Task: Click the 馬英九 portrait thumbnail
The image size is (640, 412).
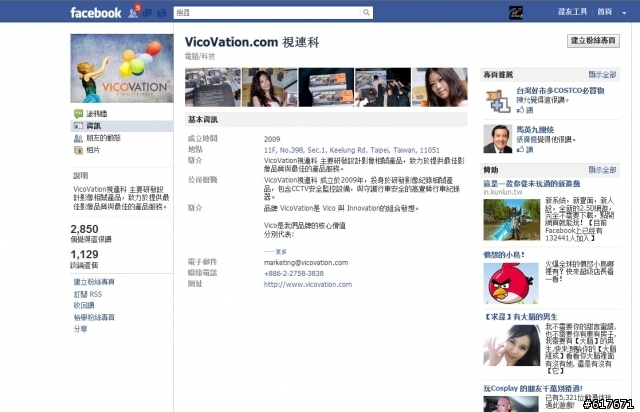Action: tap(498, 139)
